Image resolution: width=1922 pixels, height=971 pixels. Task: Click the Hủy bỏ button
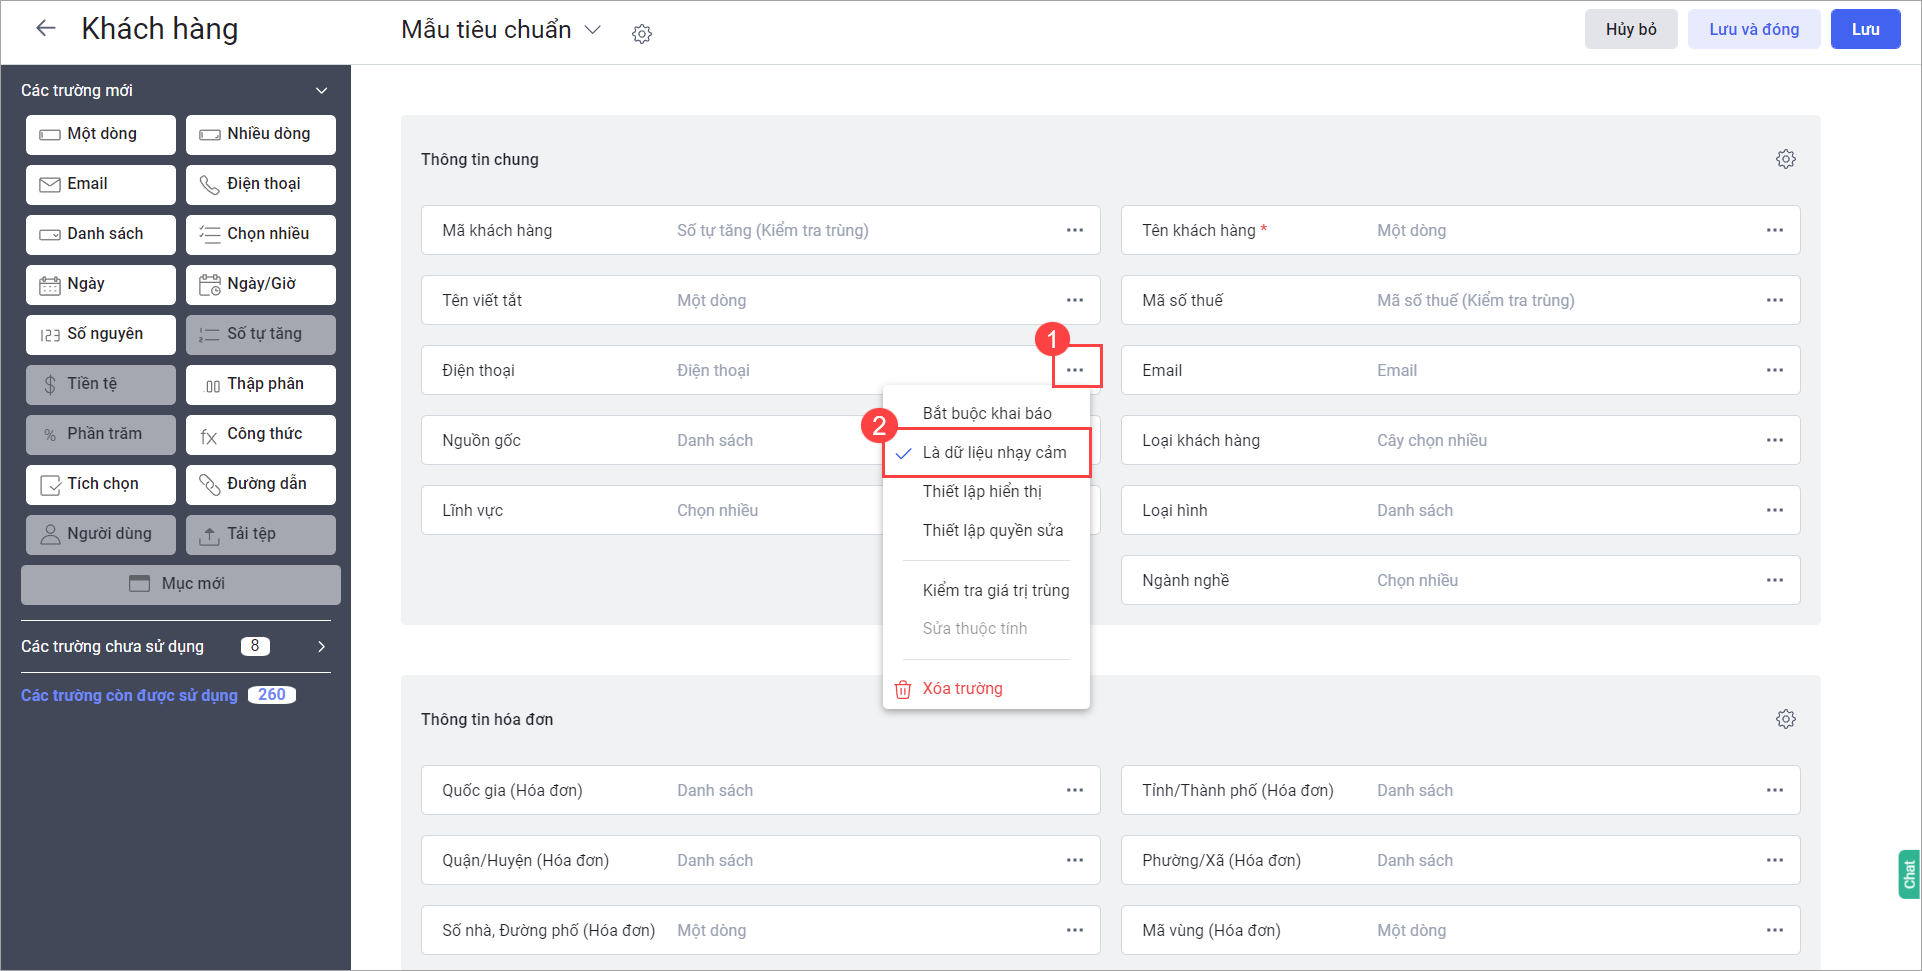(x=1631, y=29)
